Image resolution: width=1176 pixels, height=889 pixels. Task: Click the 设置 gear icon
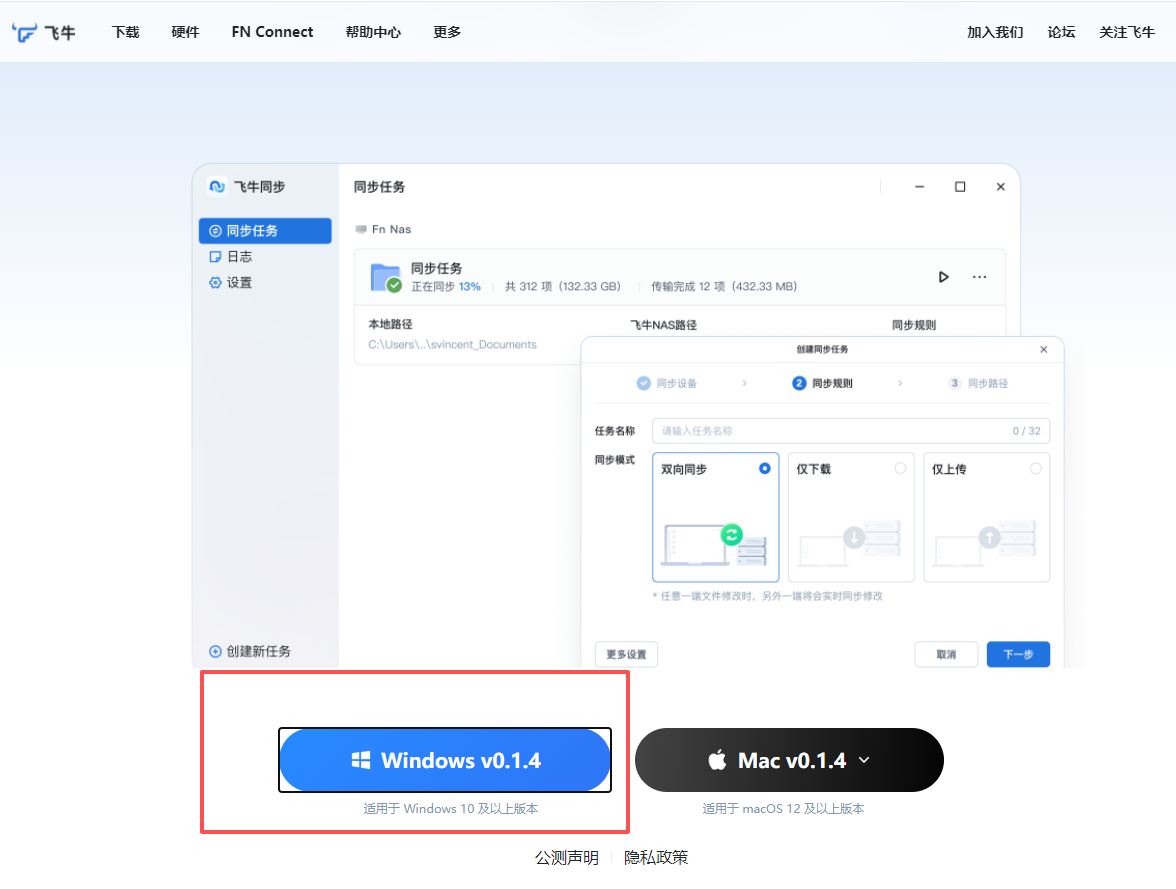pyautogui.click(x=215, y=283)
